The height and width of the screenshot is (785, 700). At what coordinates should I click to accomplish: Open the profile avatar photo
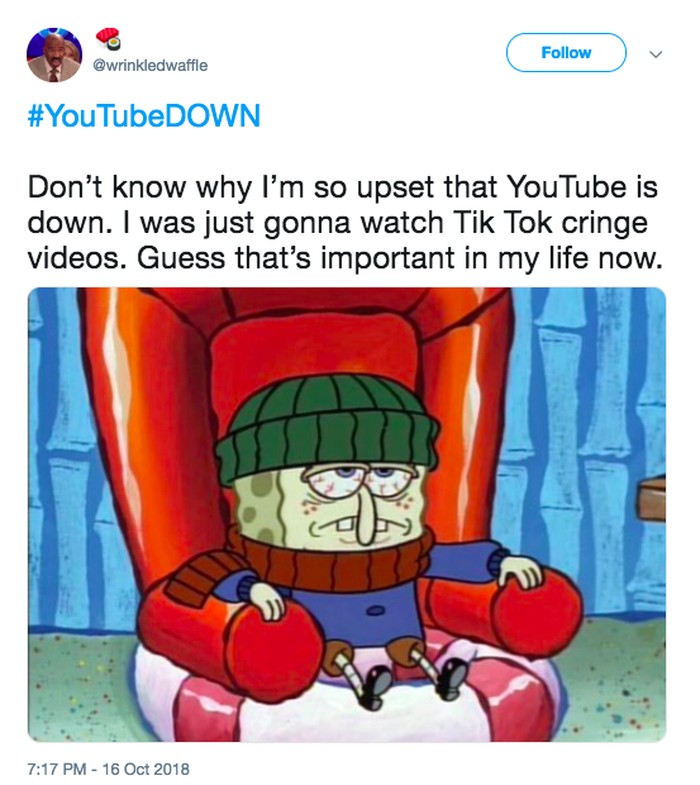54,54
